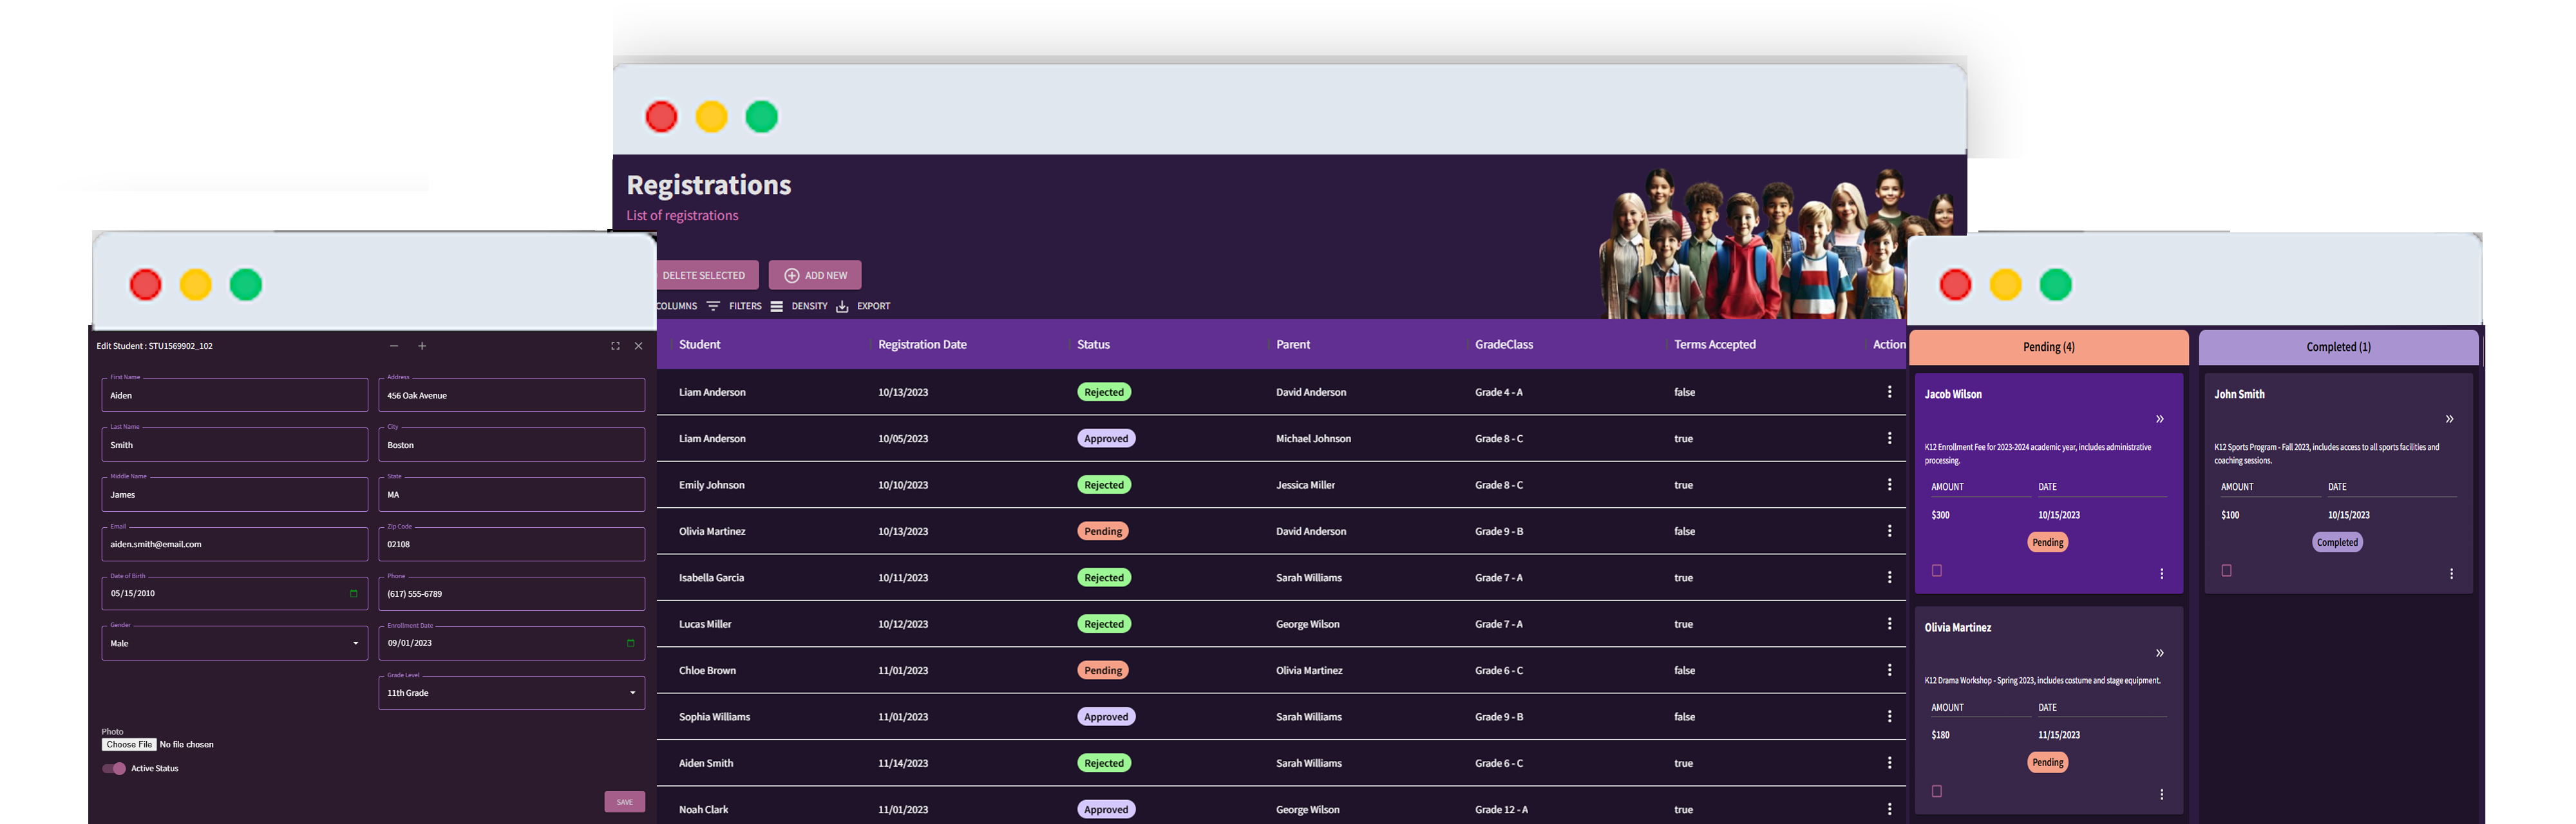Click the fullscreen icon in Edit Student dialog
The height and width of the screenshot is (824, 2576).
(615, 346)
